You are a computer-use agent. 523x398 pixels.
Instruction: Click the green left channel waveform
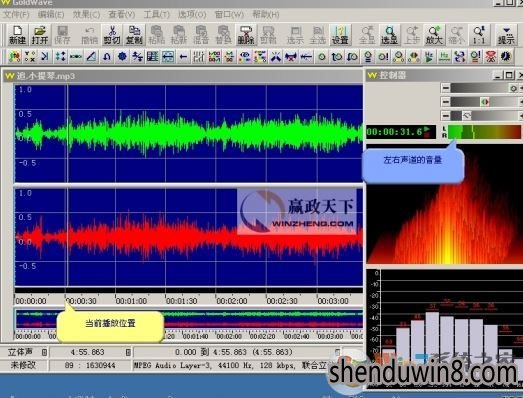(188, 133)
